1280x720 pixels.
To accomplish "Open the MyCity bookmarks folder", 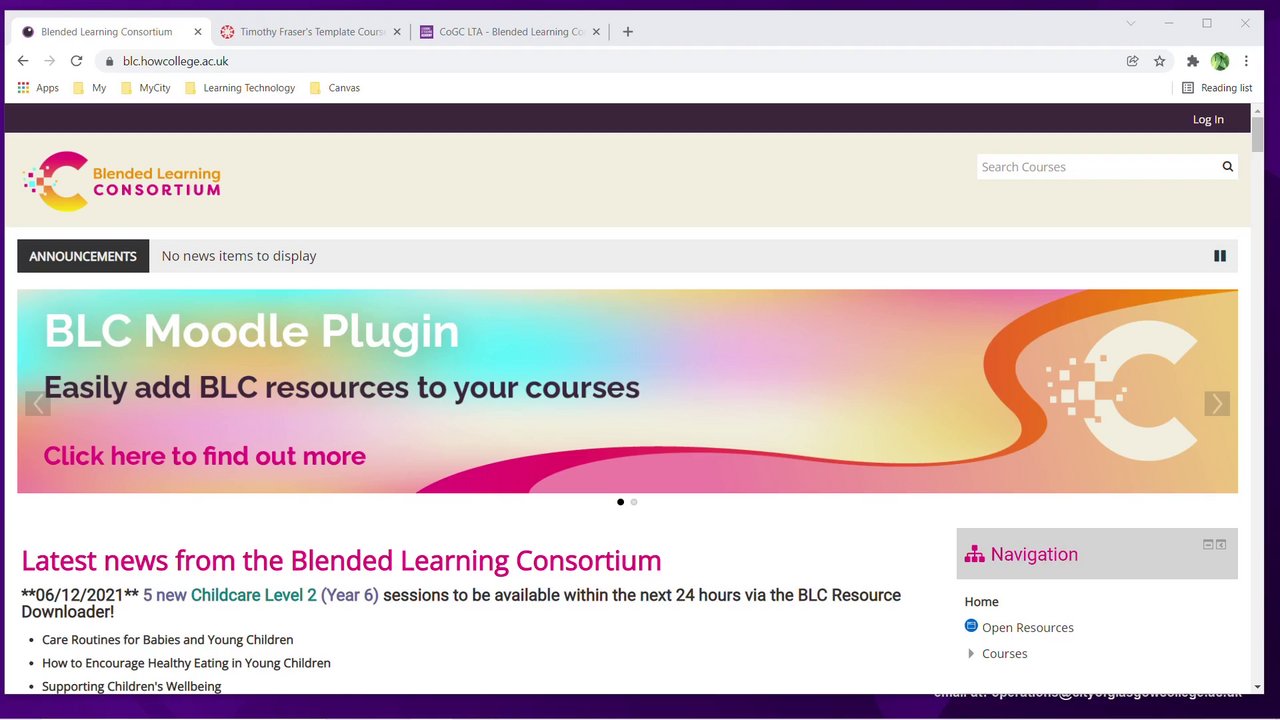I will [x=146, y=88].
